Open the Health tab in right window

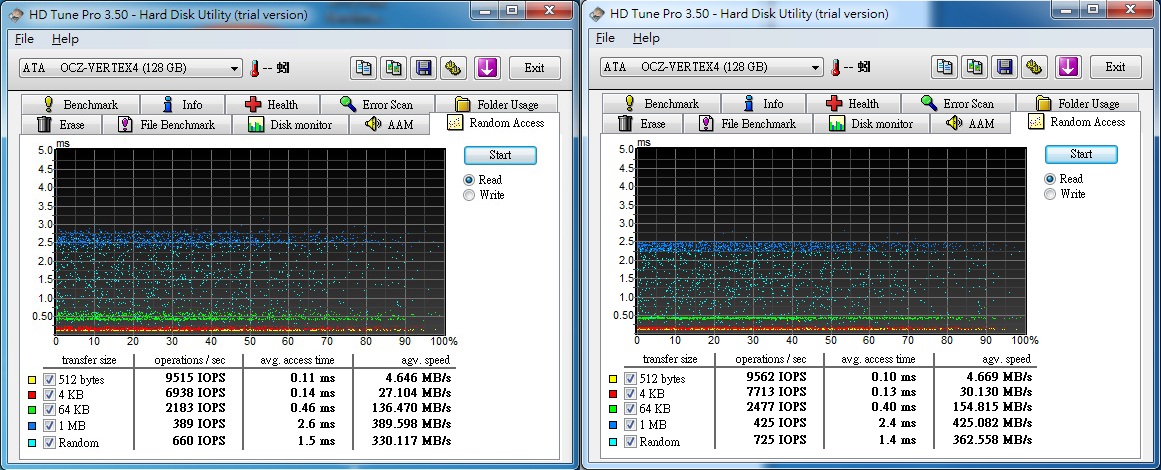point(853,104)
